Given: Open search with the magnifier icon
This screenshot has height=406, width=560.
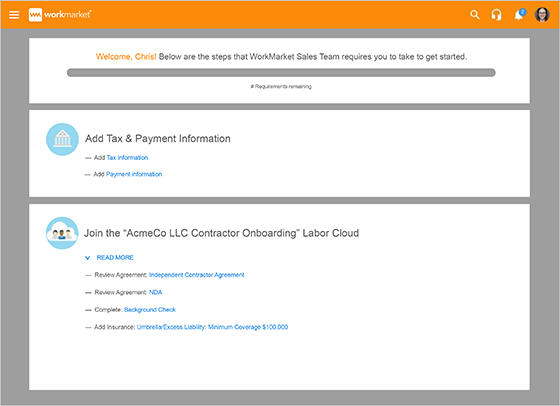Looking at the screenshot, I should pos(475,15).
